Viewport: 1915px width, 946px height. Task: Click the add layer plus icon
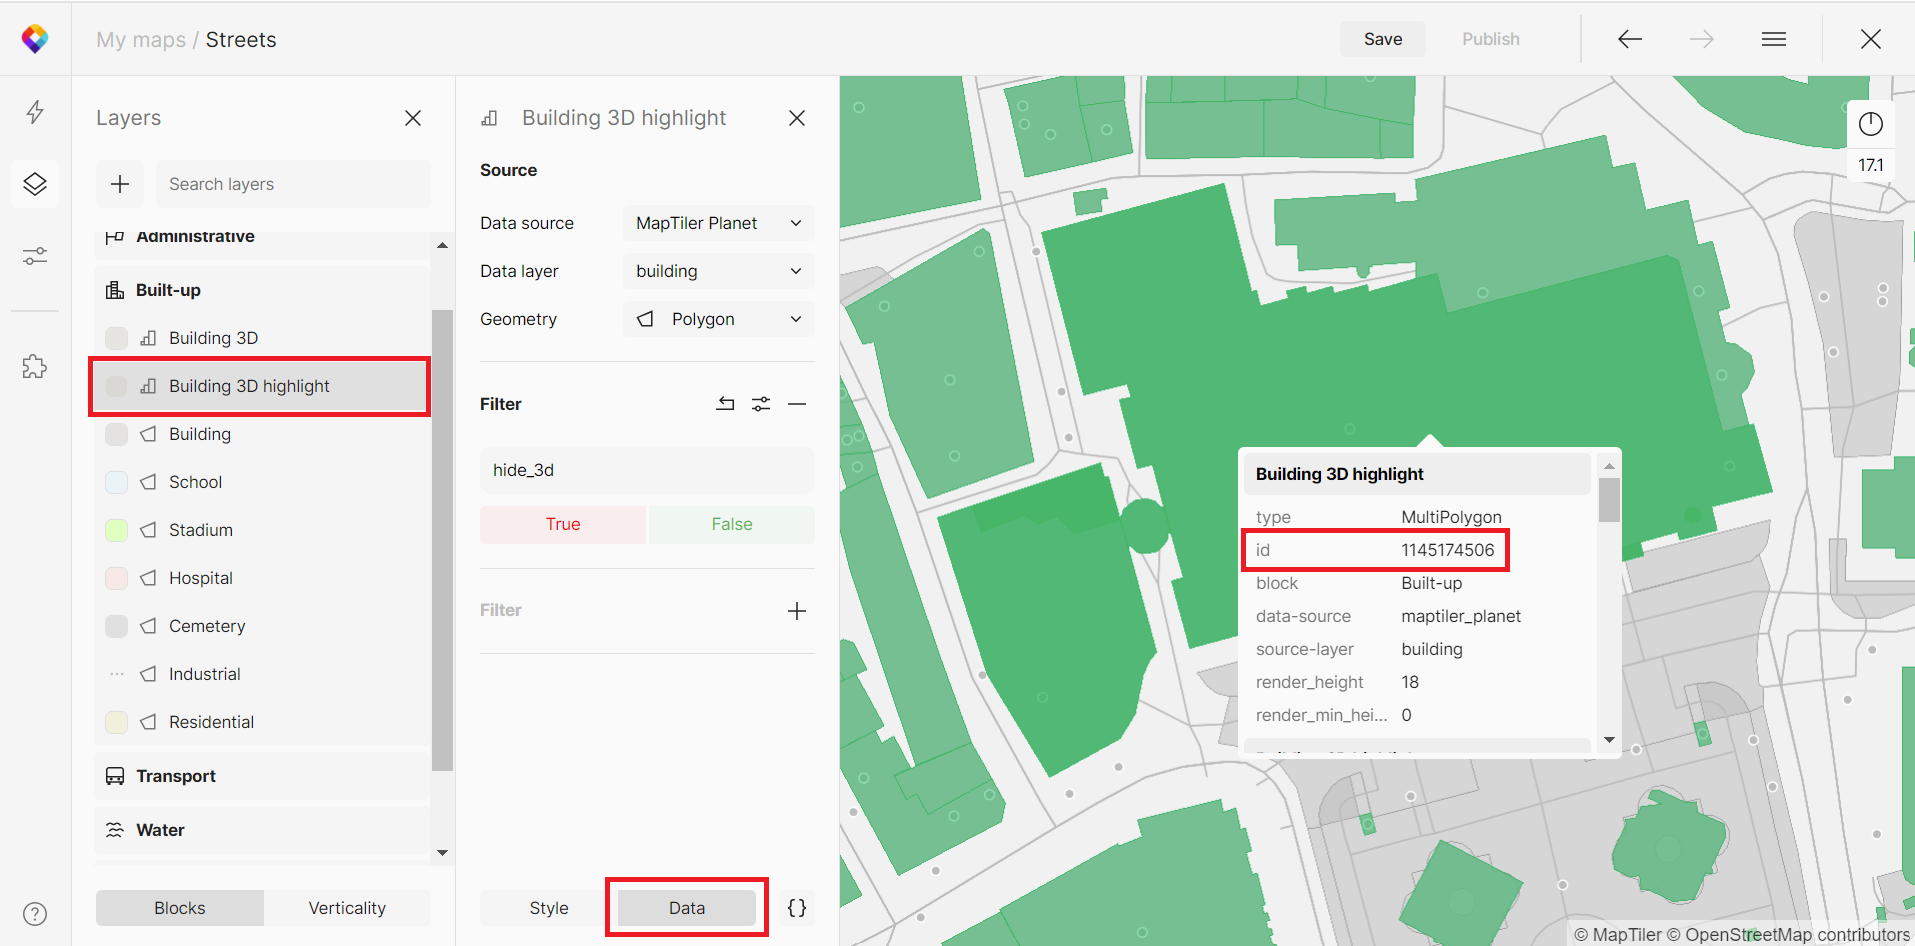tap(120, 184)
